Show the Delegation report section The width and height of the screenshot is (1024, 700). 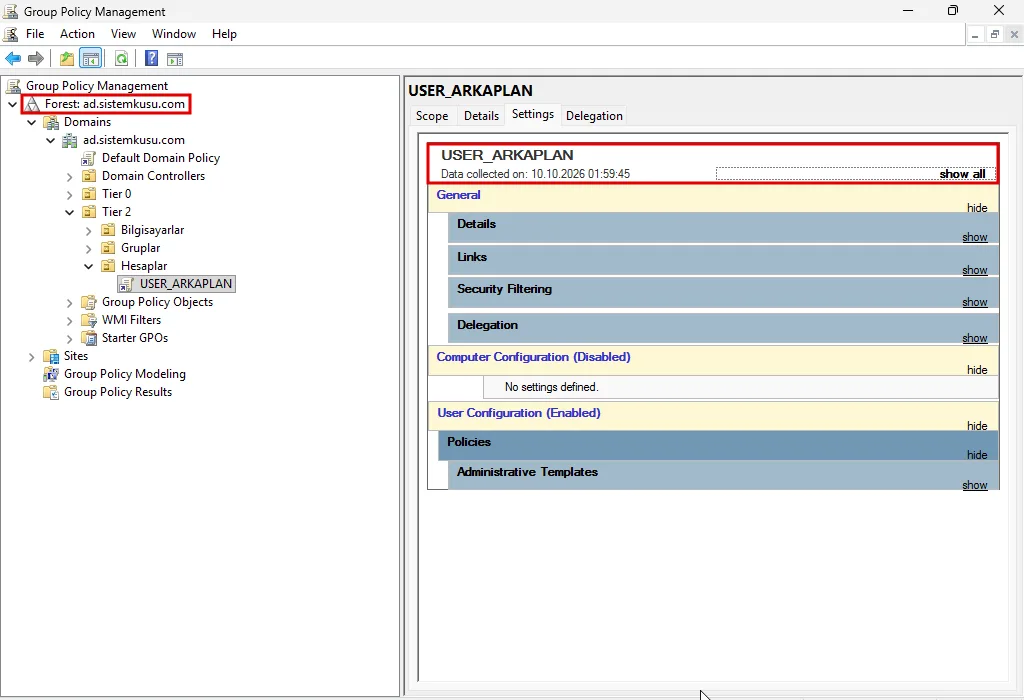point(974,338)
